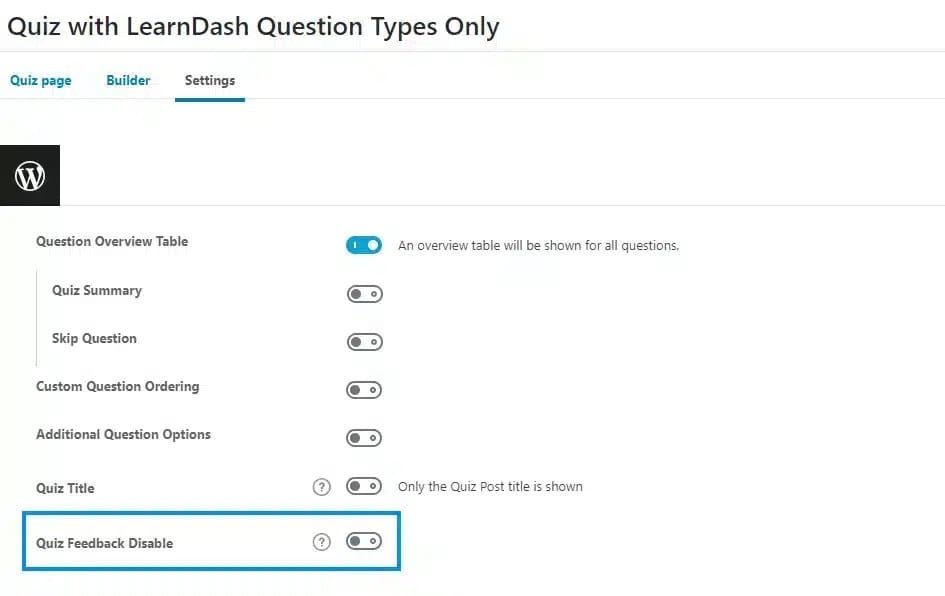Screen dimensions: 945x596
Task: Open the Quiz Feedback Disable help icon
Action: coord(321,542)
